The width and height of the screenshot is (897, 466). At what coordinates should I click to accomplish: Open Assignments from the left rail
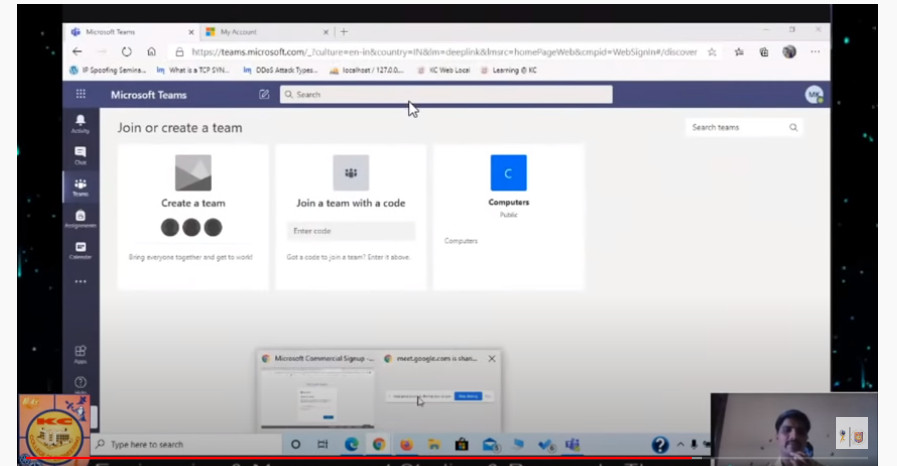click(x=80, y=219)
